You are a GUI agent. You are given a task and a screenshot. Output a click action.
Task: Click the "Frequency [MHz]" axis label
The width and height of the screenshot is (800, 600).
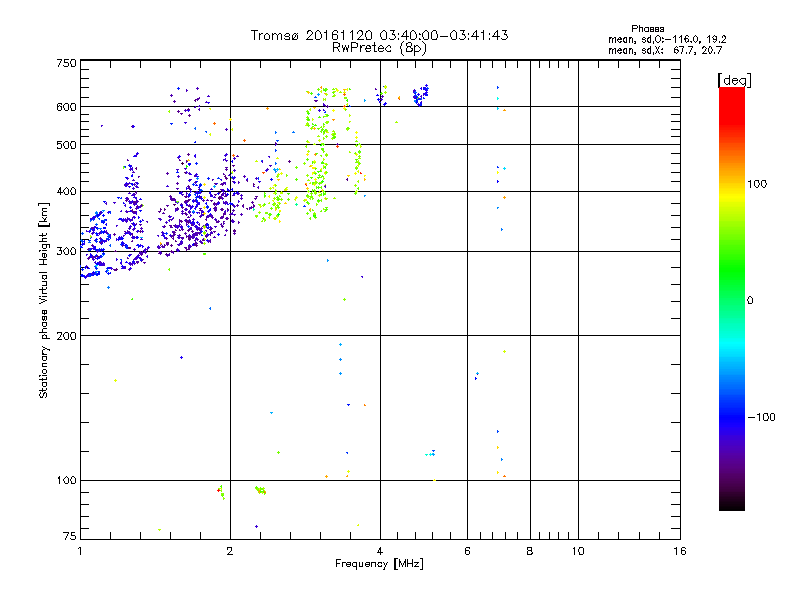[379, 564]
